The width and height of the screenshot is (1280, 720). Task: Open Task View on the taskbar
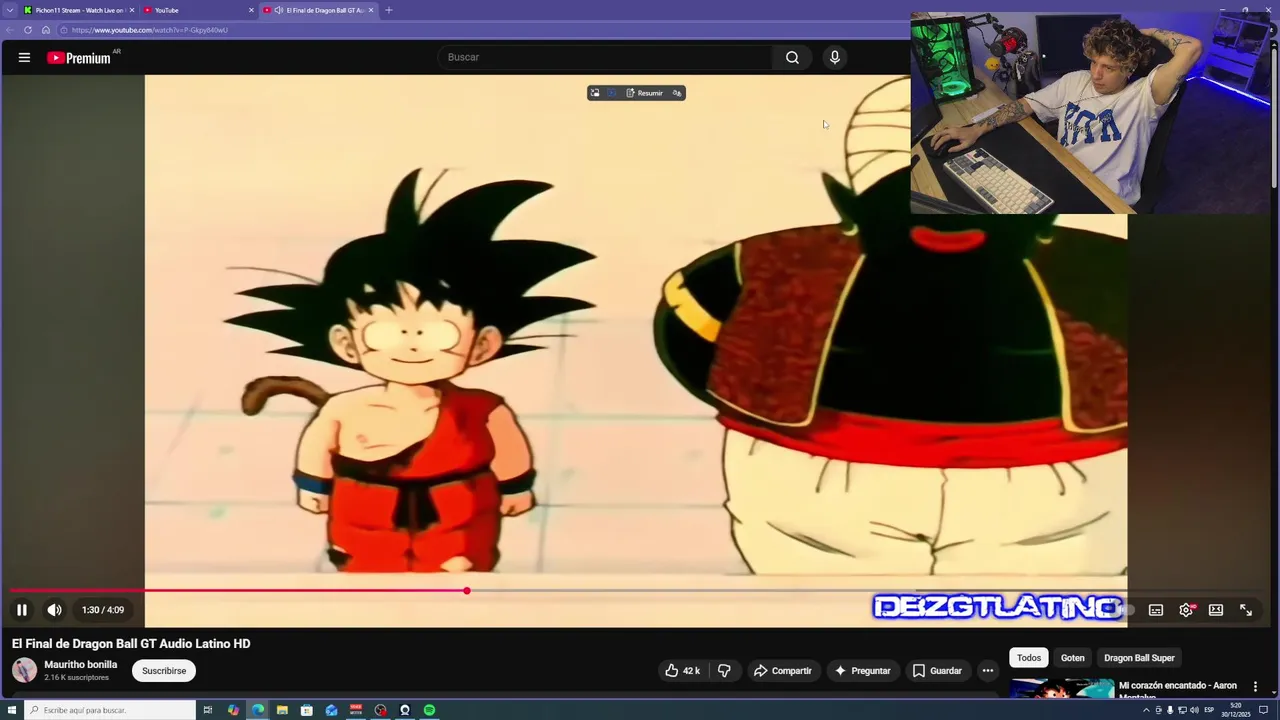tap(208, 710)
